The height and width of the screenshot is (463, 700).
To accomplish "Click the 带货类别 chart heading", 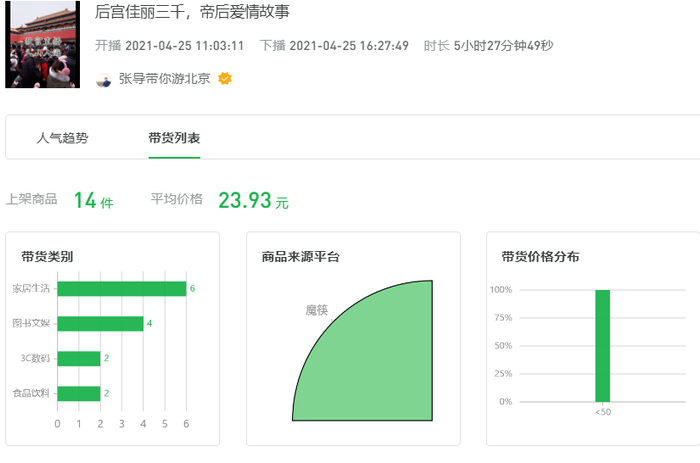I will pyautogui.click(x=47, y=257).
